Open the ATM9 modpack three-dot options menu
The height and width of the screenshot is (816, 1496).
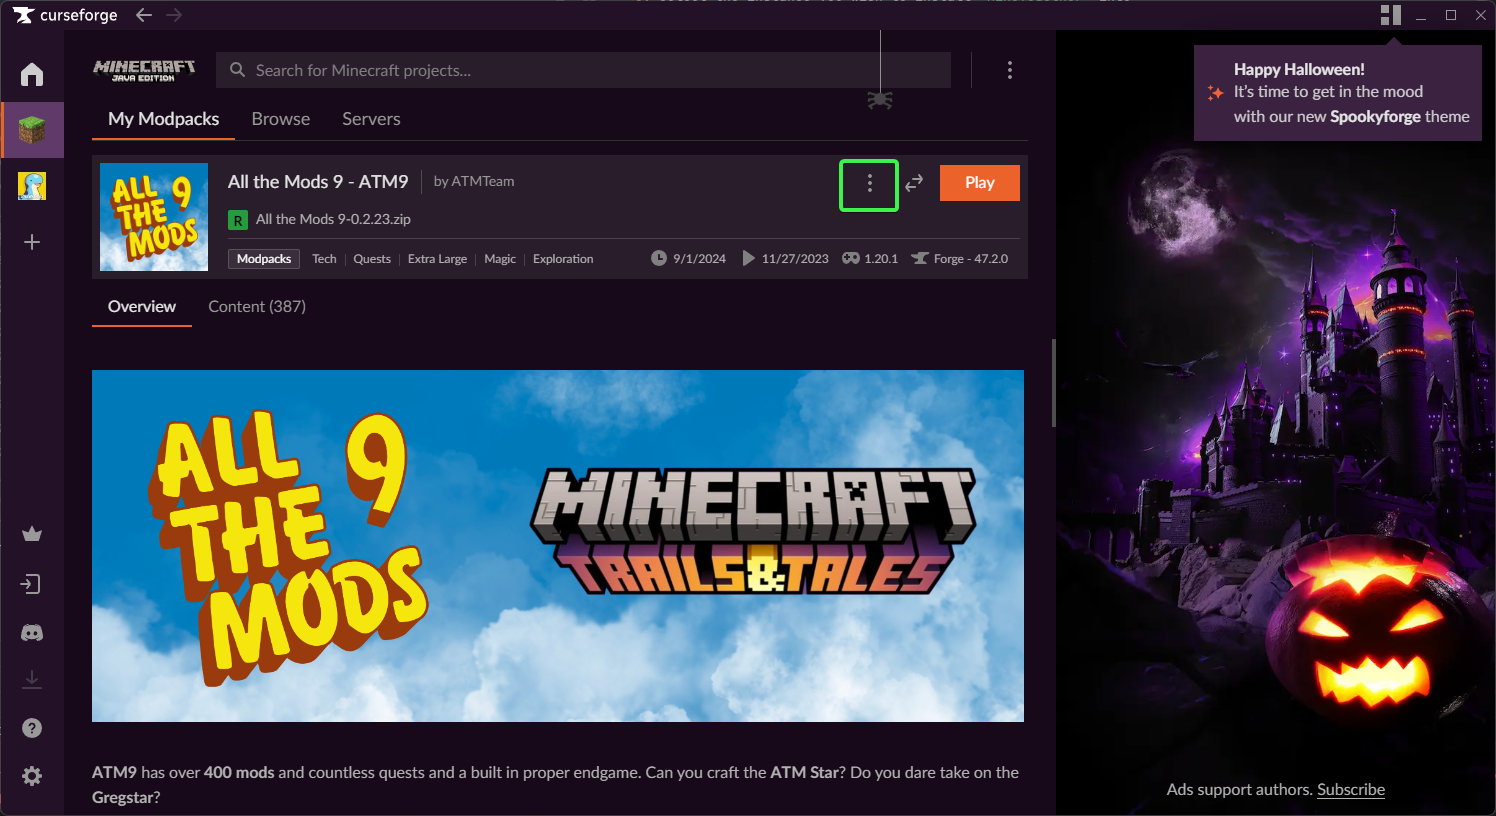[x=869, y=184]
